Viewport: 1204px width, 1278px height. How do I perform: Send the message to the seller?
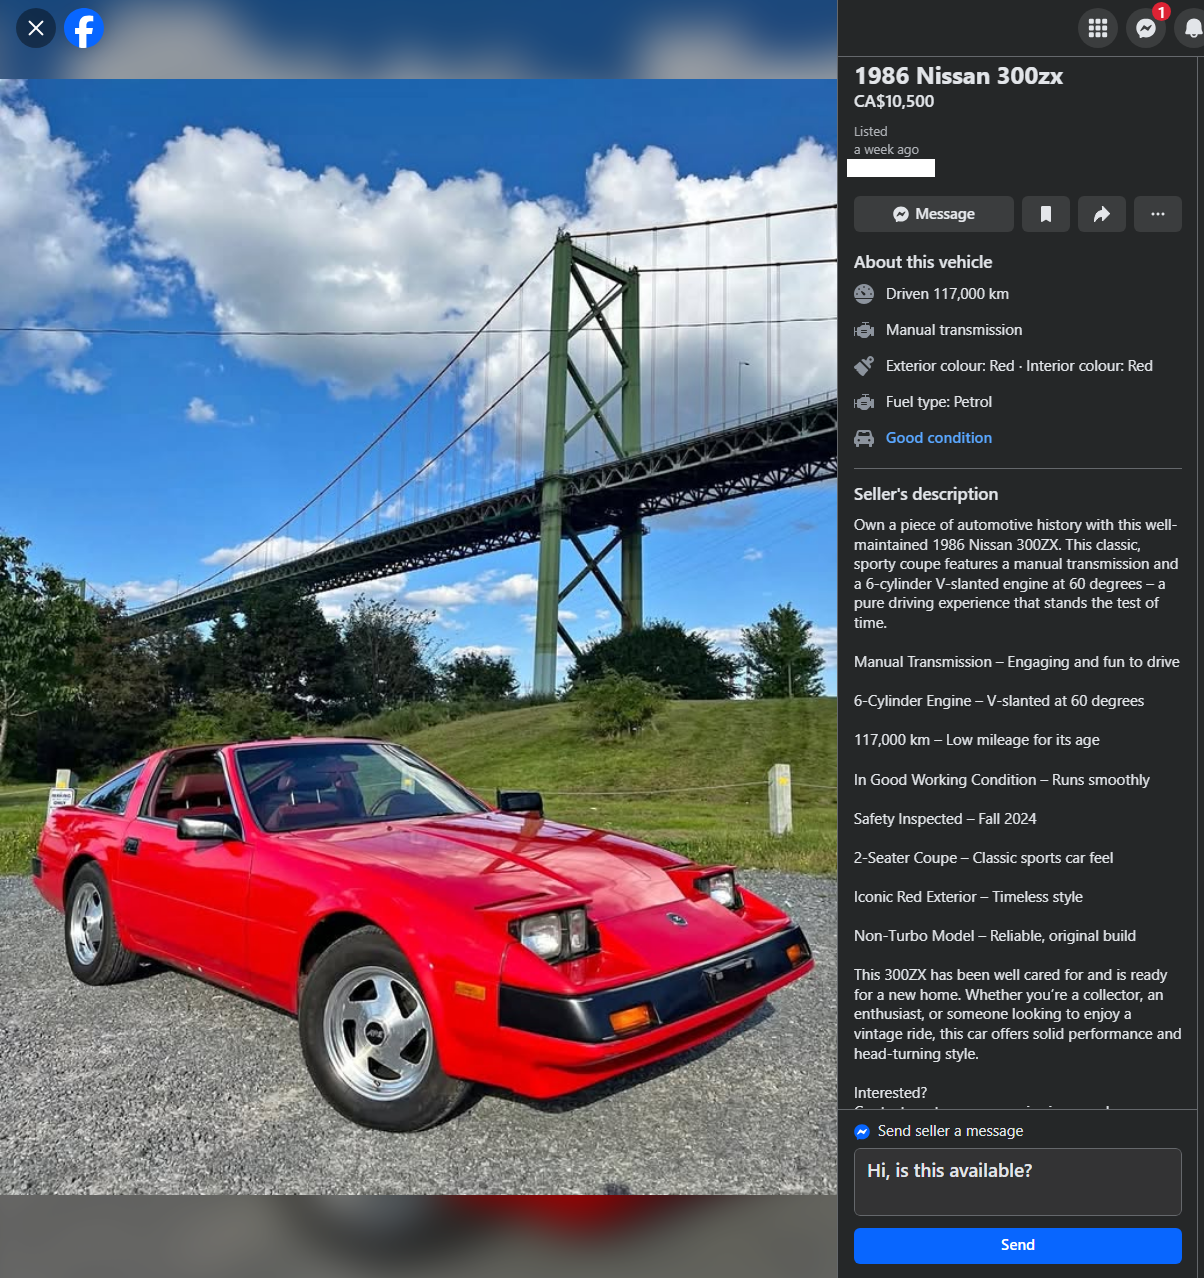(x=1018, y=1245)
